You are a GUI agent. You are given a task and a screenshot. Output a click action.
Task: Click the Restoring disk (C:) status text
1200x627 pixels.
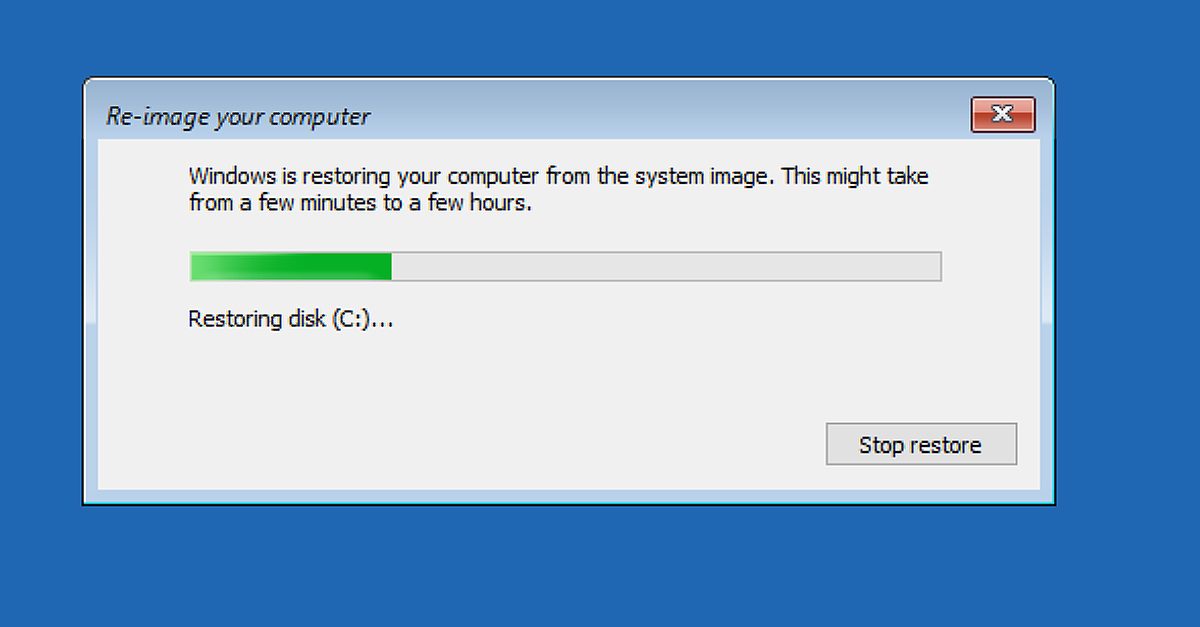pos(290,318)
